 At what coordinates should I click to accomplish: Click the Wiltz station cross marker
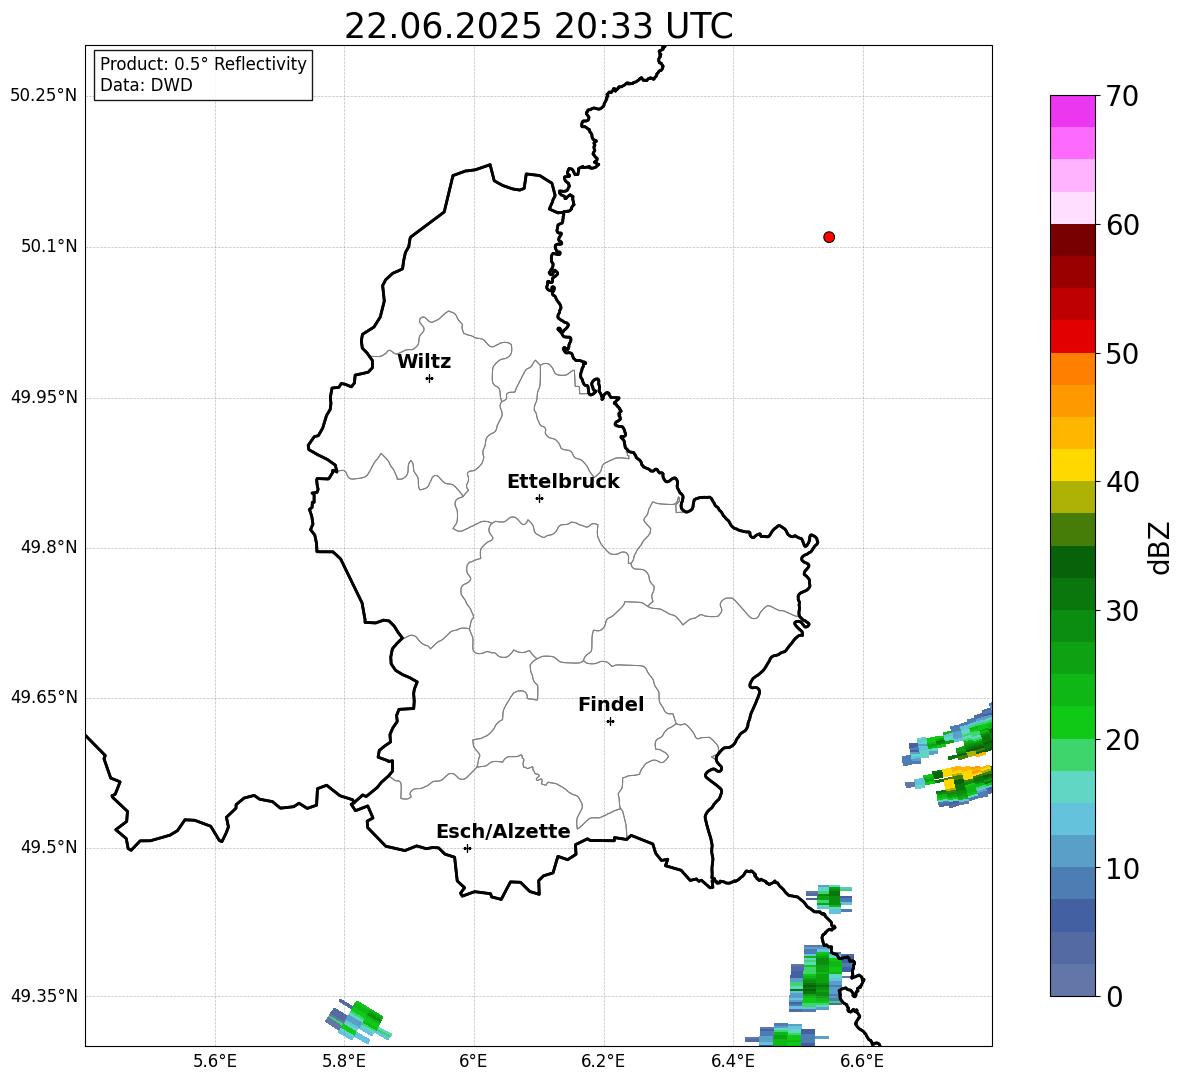tap(430, 378)
